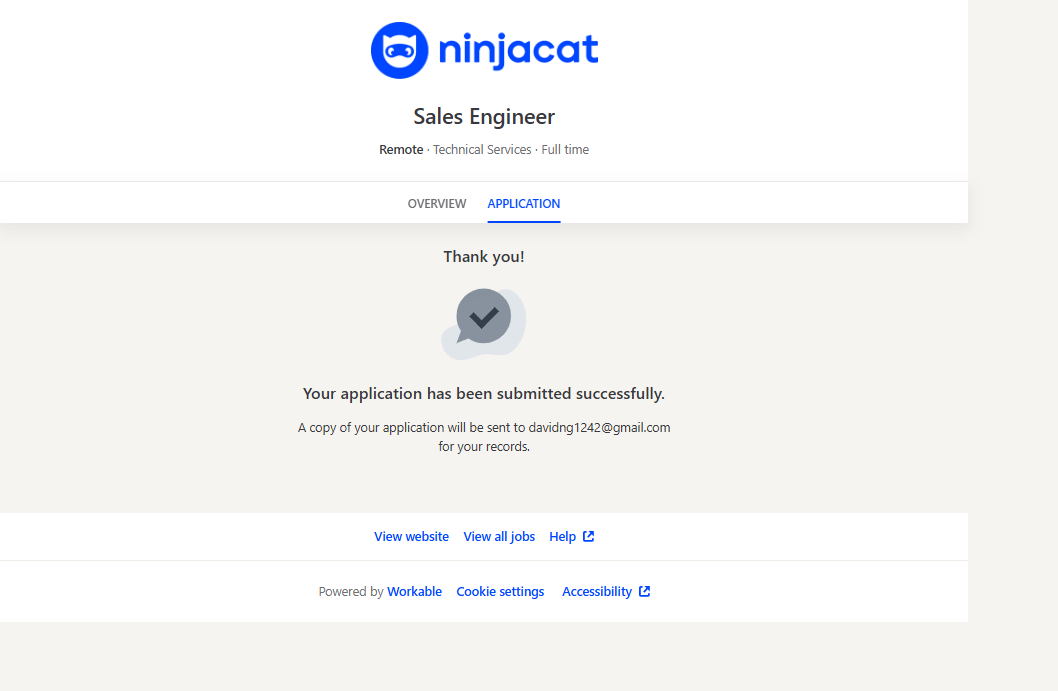Screen dimensions: 1058x691
Task: Click the Thank you! heading
Action: point(484,257)
